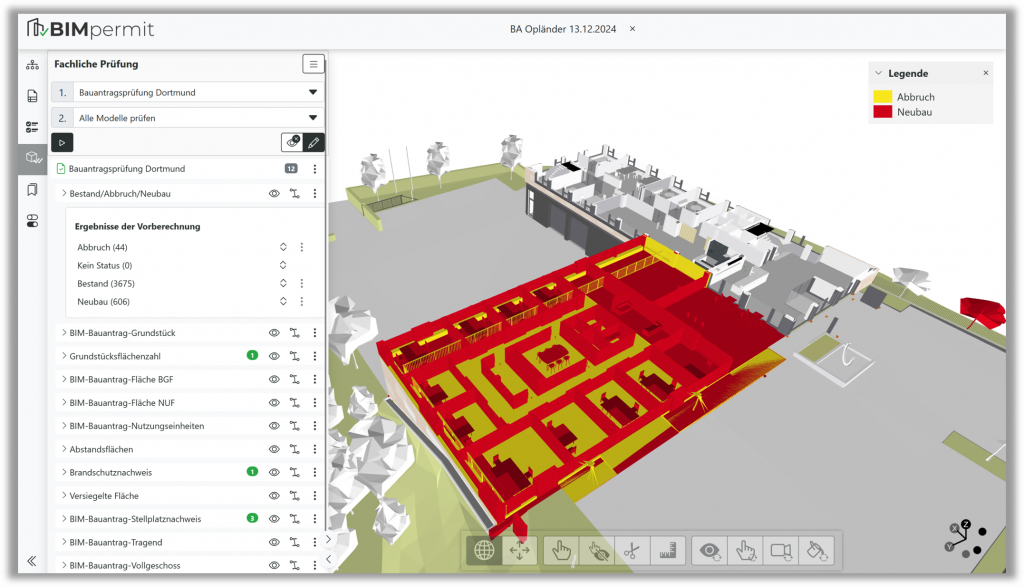Open the bookmark sidebar panel
Image resolution: width=1024 pixels, height=587 pixels.
[32, 189]
